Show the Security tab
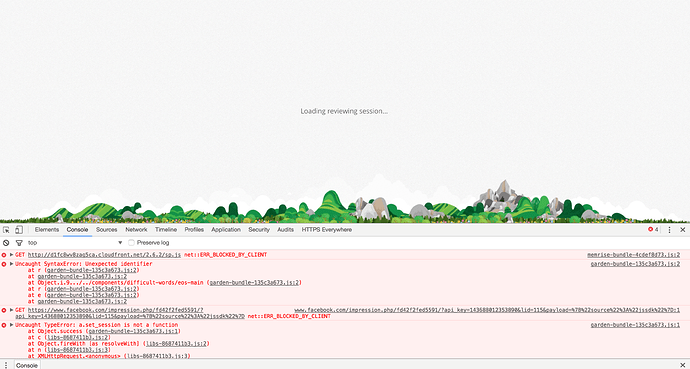The width and height of the screenshot is (690, 369). click(x=259, y=230)
